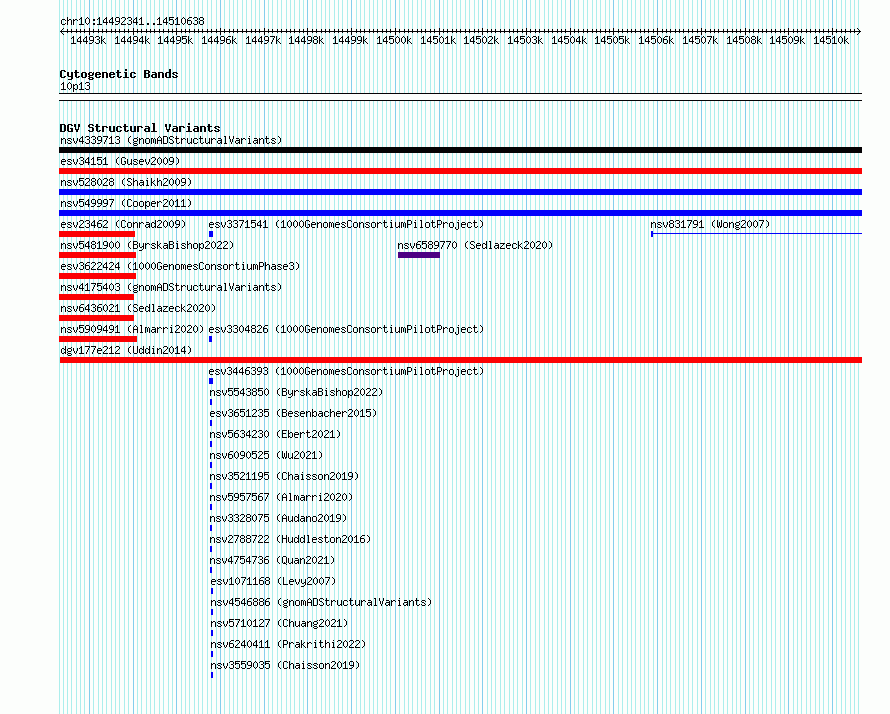Open esv3304826 1000GenomesConsortiumPilotProject label

coord(346,329)
